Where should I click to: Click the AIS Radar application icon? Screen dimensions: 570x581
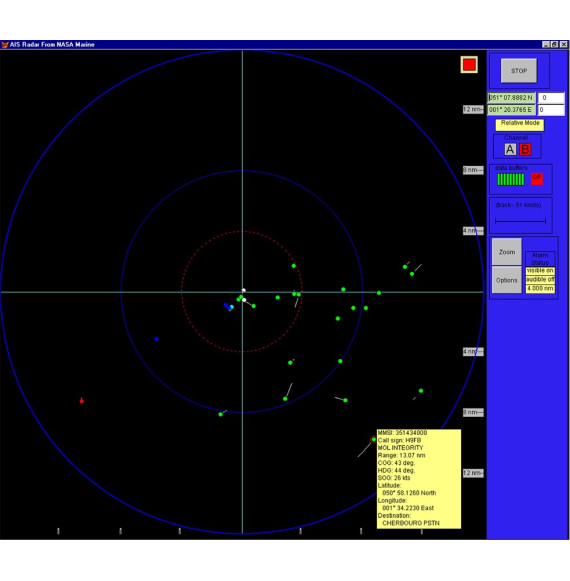pos(5,45)
